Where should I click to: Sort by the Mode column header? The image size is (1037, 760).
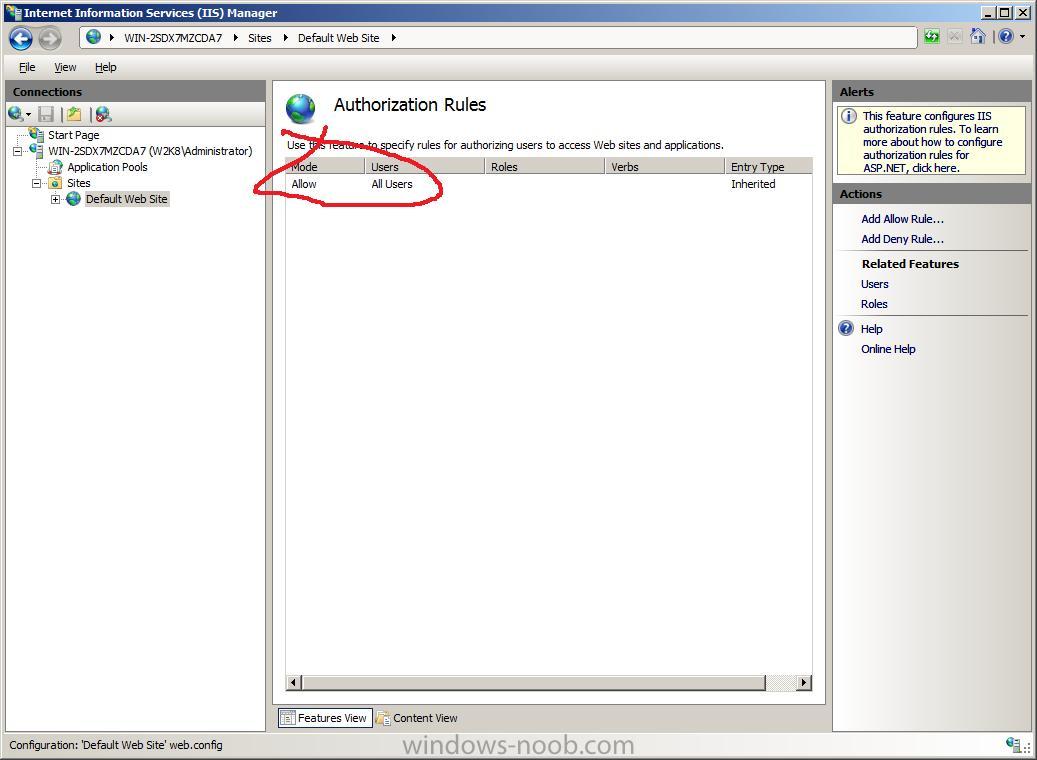tap(325, 167)
